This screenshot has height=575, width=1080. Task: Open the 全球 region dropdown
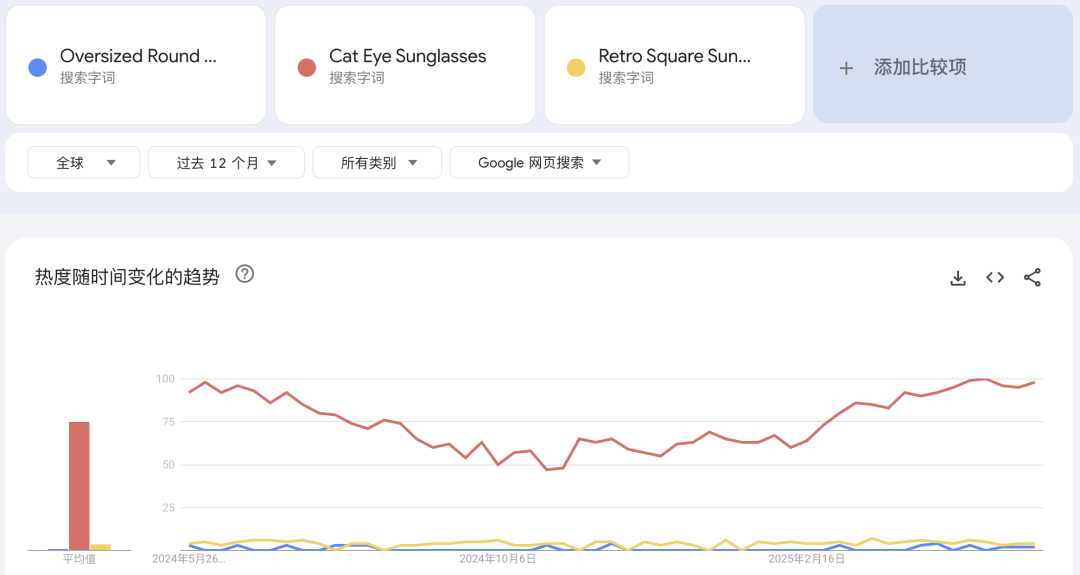tap(84, 163)
